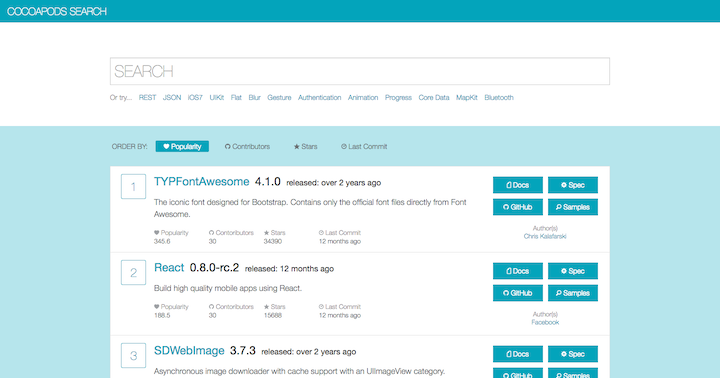
Task: Click the heart icon beside TYPFontAwesome Popularity
Action: coord(157,233)
